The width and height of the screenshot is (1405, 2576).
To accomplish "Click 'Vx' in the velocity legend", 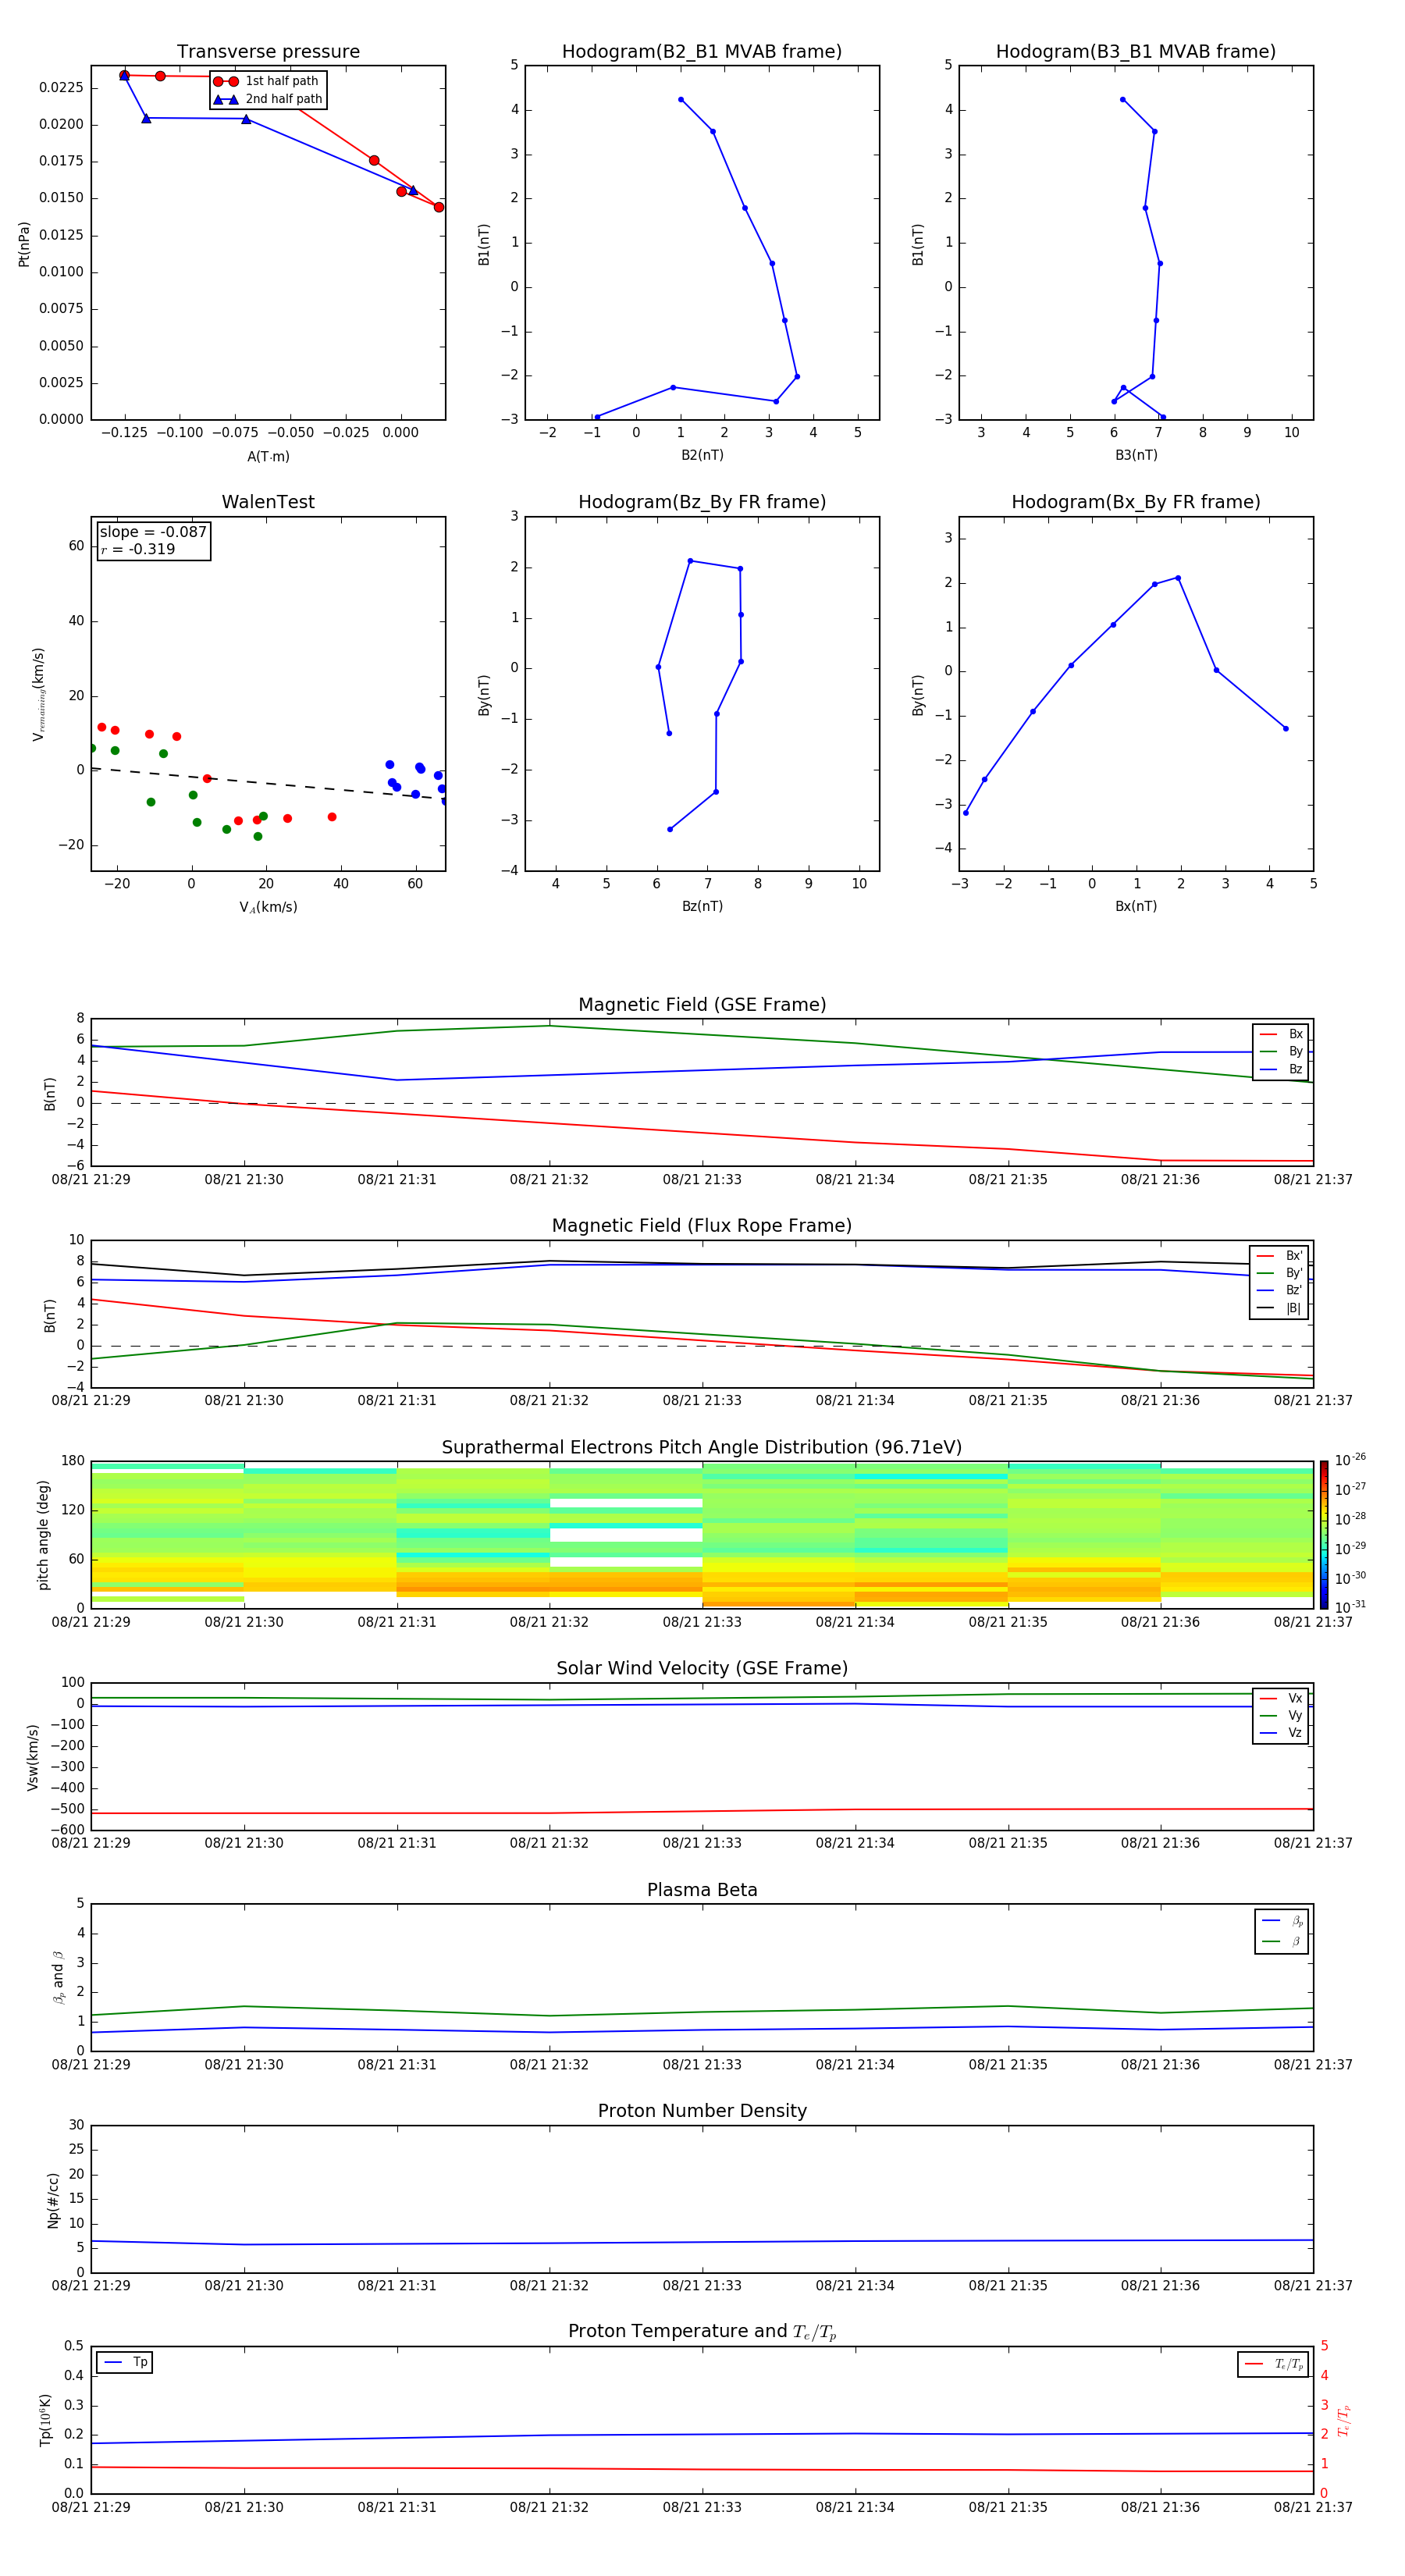I will (x=1282, y=1698).
